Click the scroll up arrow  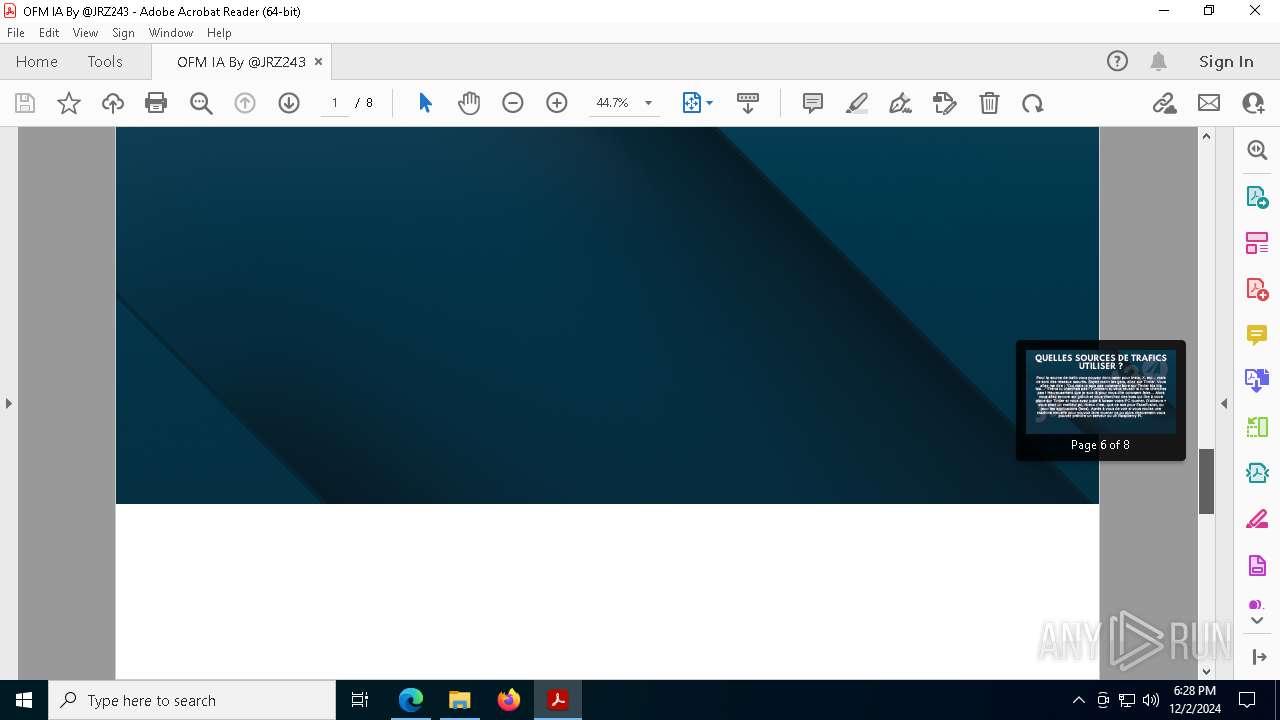(1206, 136)
